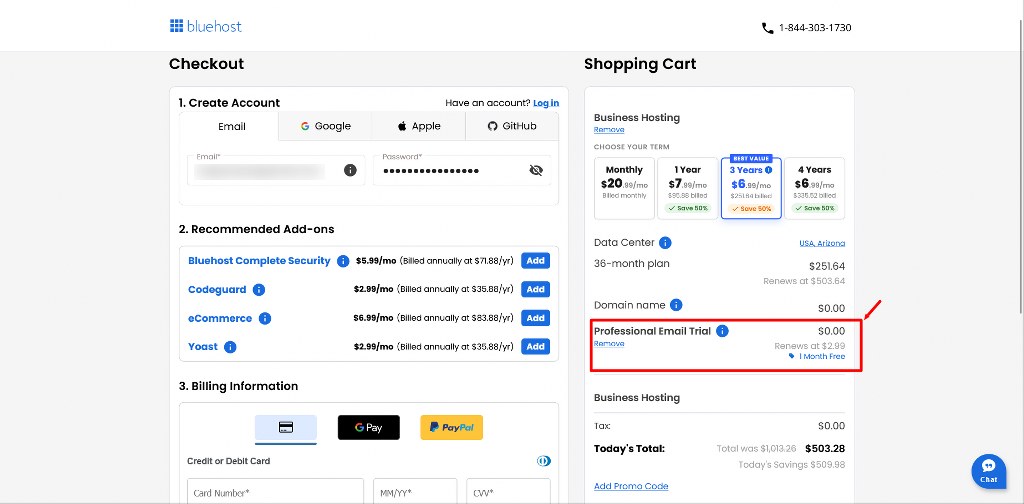Add Bluehost Complete Security add-on

pos(536,261)
